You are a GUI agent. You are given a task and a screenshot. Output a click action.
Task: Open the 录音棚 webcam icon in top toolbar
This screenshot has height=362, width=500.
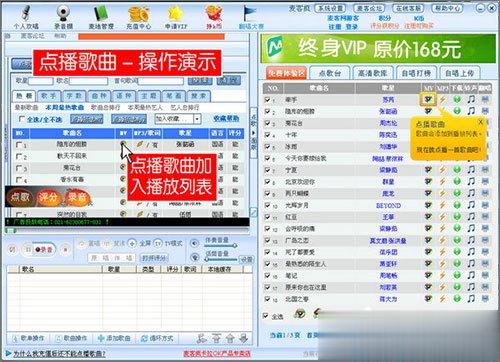coord(63,13)
